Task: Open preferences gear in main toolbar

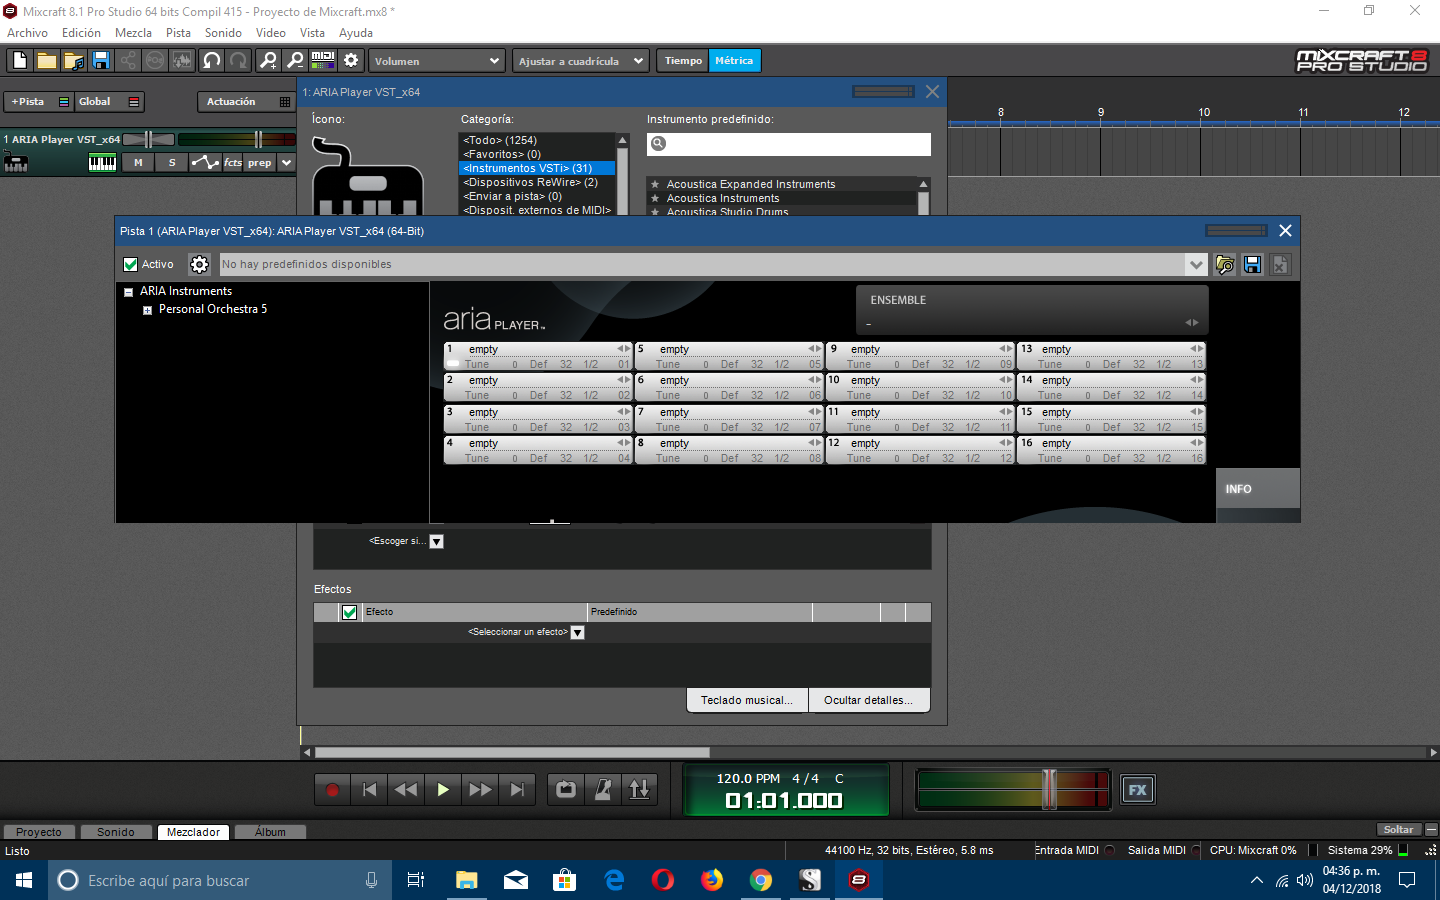Action: click(x=351, y=61)
